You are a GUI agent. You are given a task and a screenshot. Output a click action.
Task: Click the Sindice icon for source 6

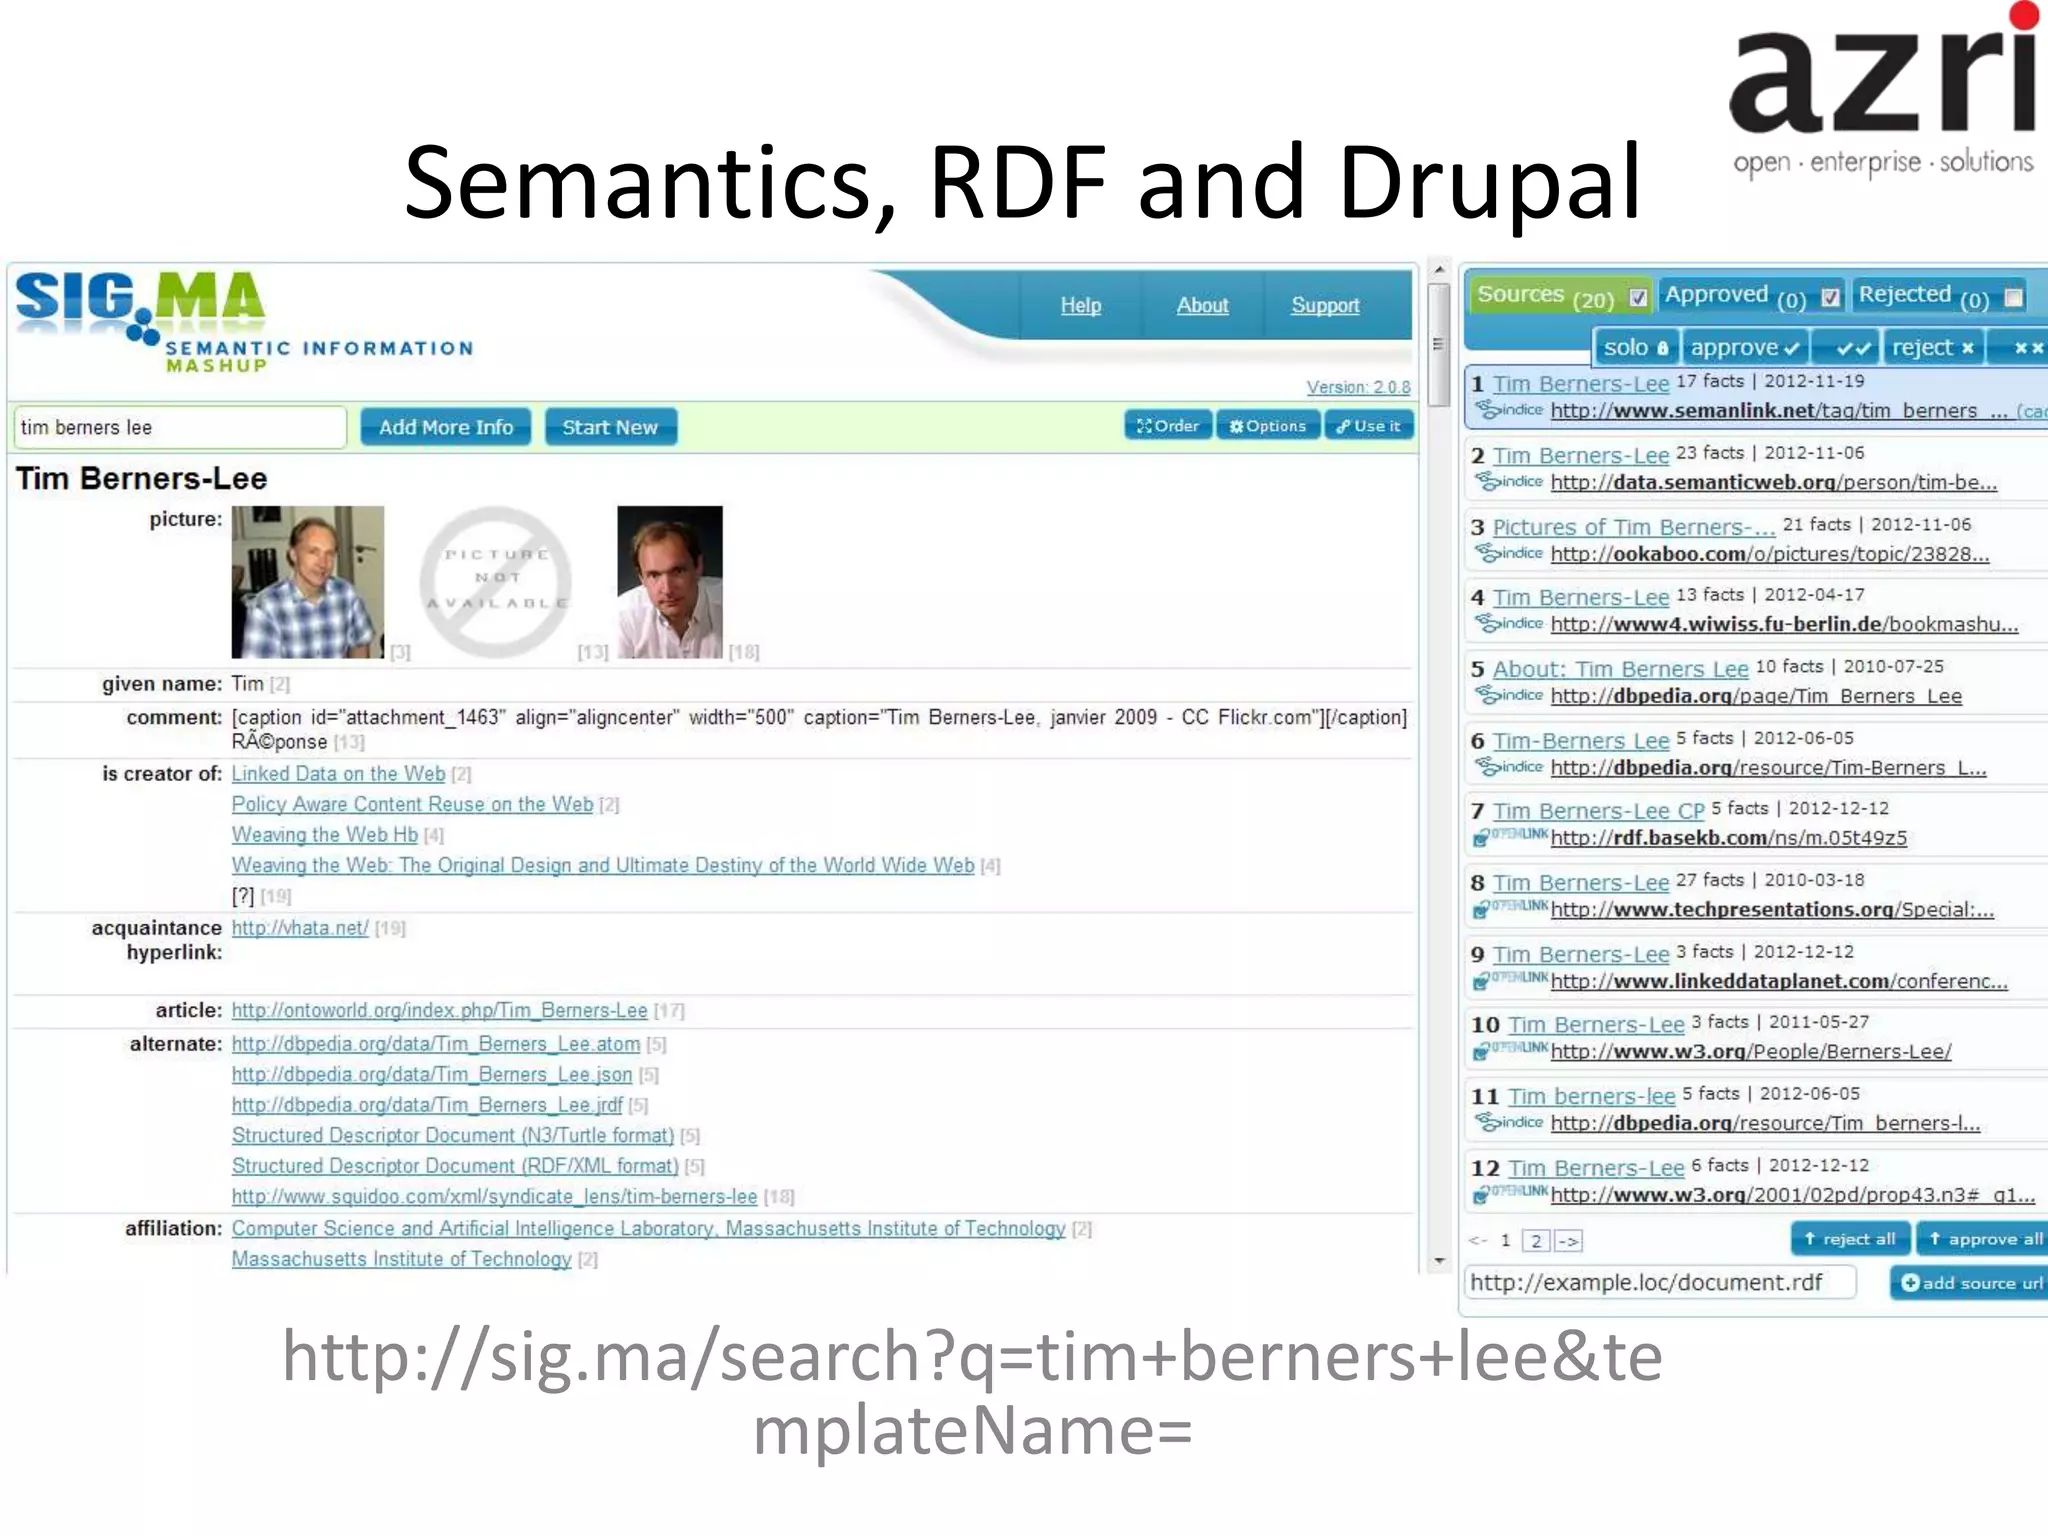(x=1509, y=767)
